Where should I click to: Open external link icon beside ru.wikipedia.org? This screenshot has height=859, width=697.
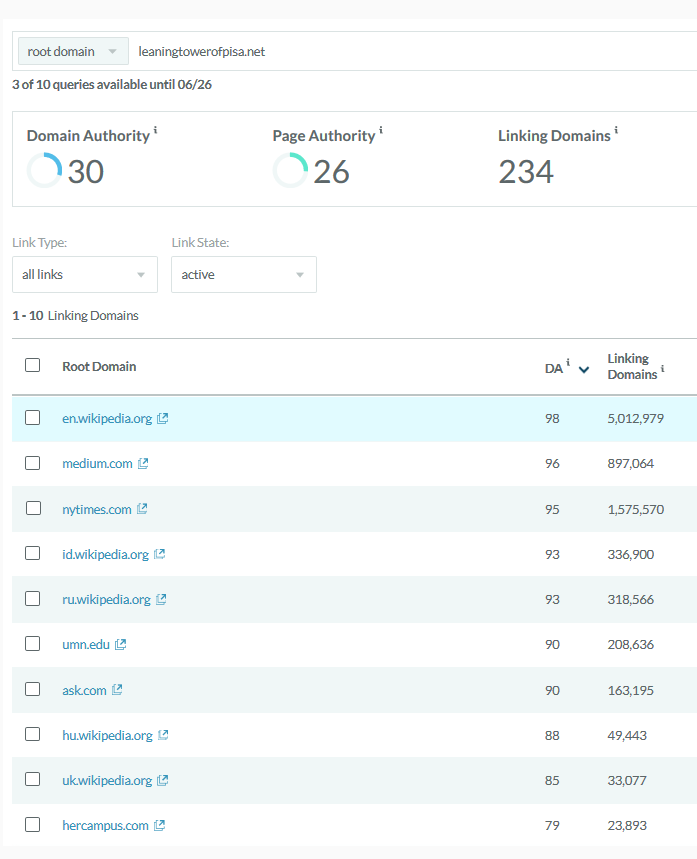[161, 599]
